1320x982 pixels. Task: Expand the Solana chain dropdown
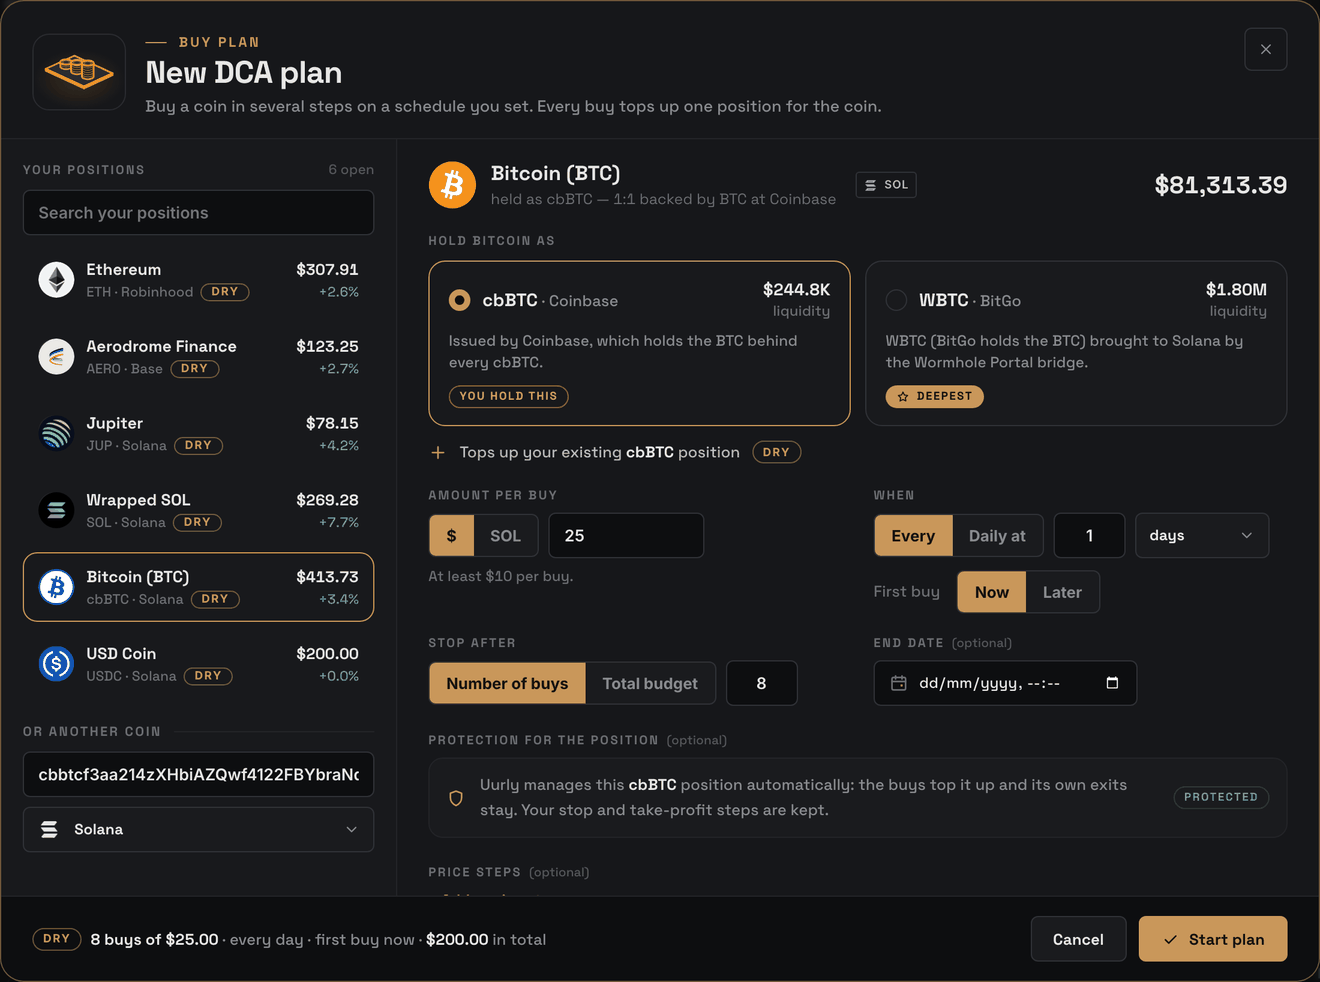tap(199, 830)
